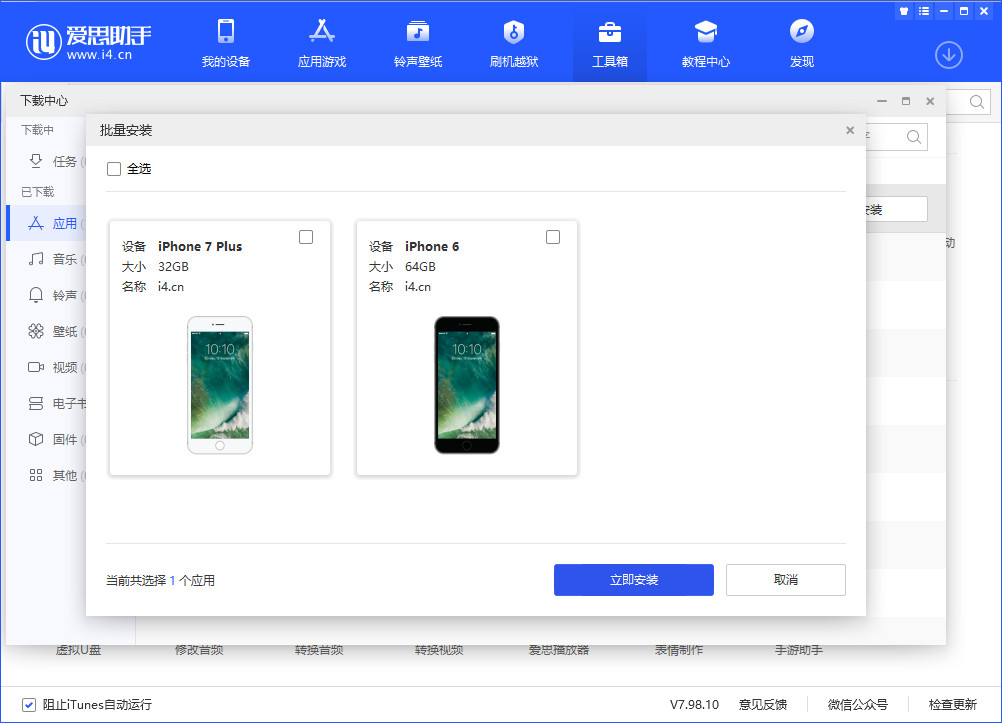Image resolution: width=1002 pixels, height=723 pixels.
Task: Click 检查更新 check updates link
Action: pyautogui.click(x=952, y=704)
